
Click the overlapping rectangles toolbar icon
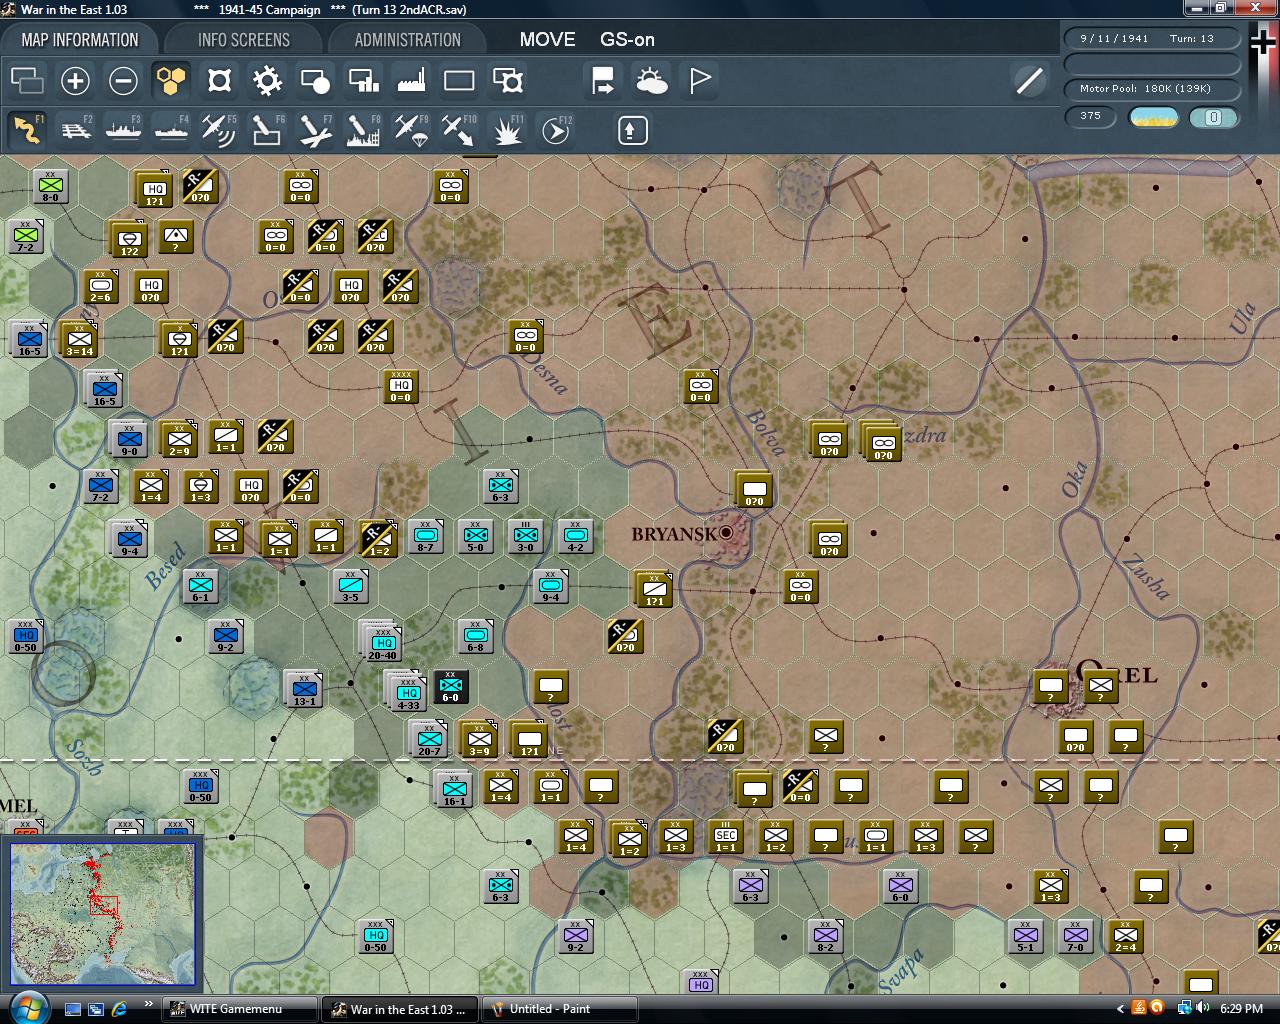[27, 80]
